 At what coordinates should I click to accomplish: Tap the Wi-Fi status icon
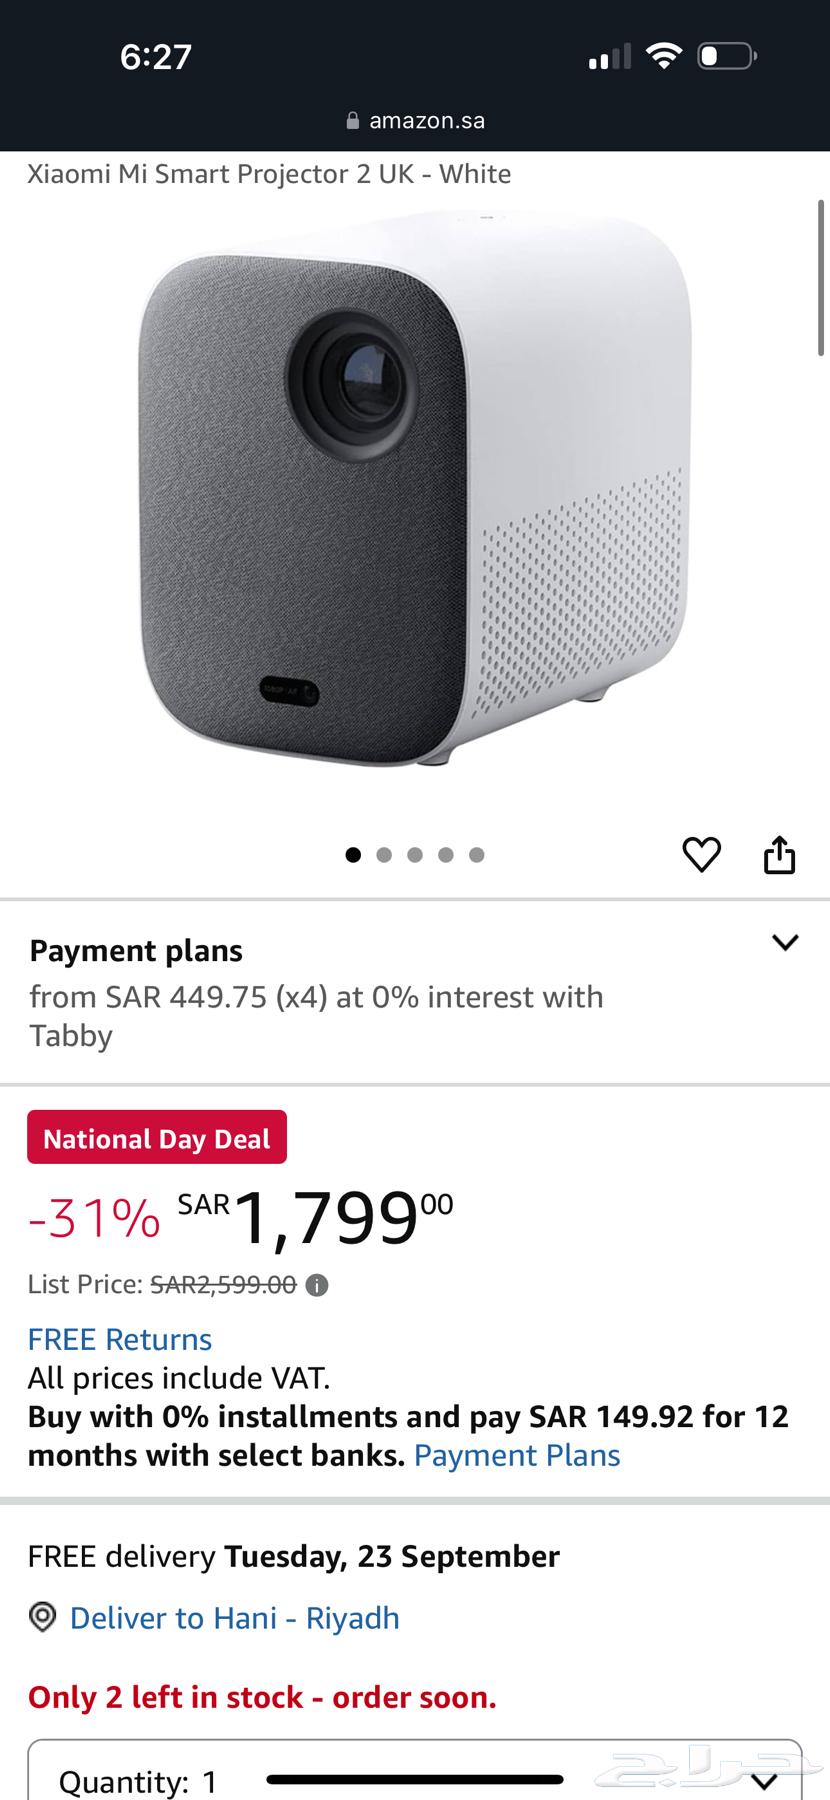[661, 56]
